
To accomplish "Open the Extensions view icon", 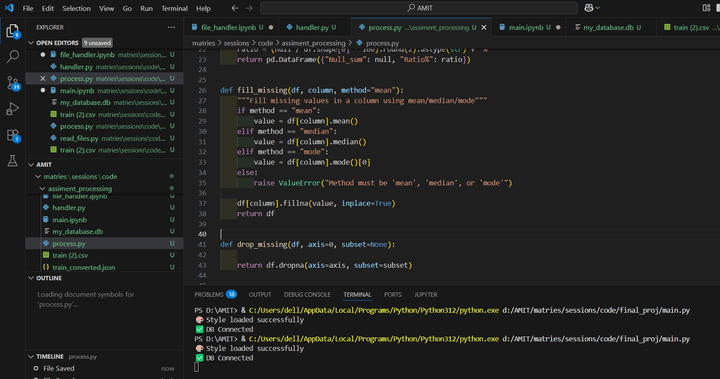I will [12, 135].
